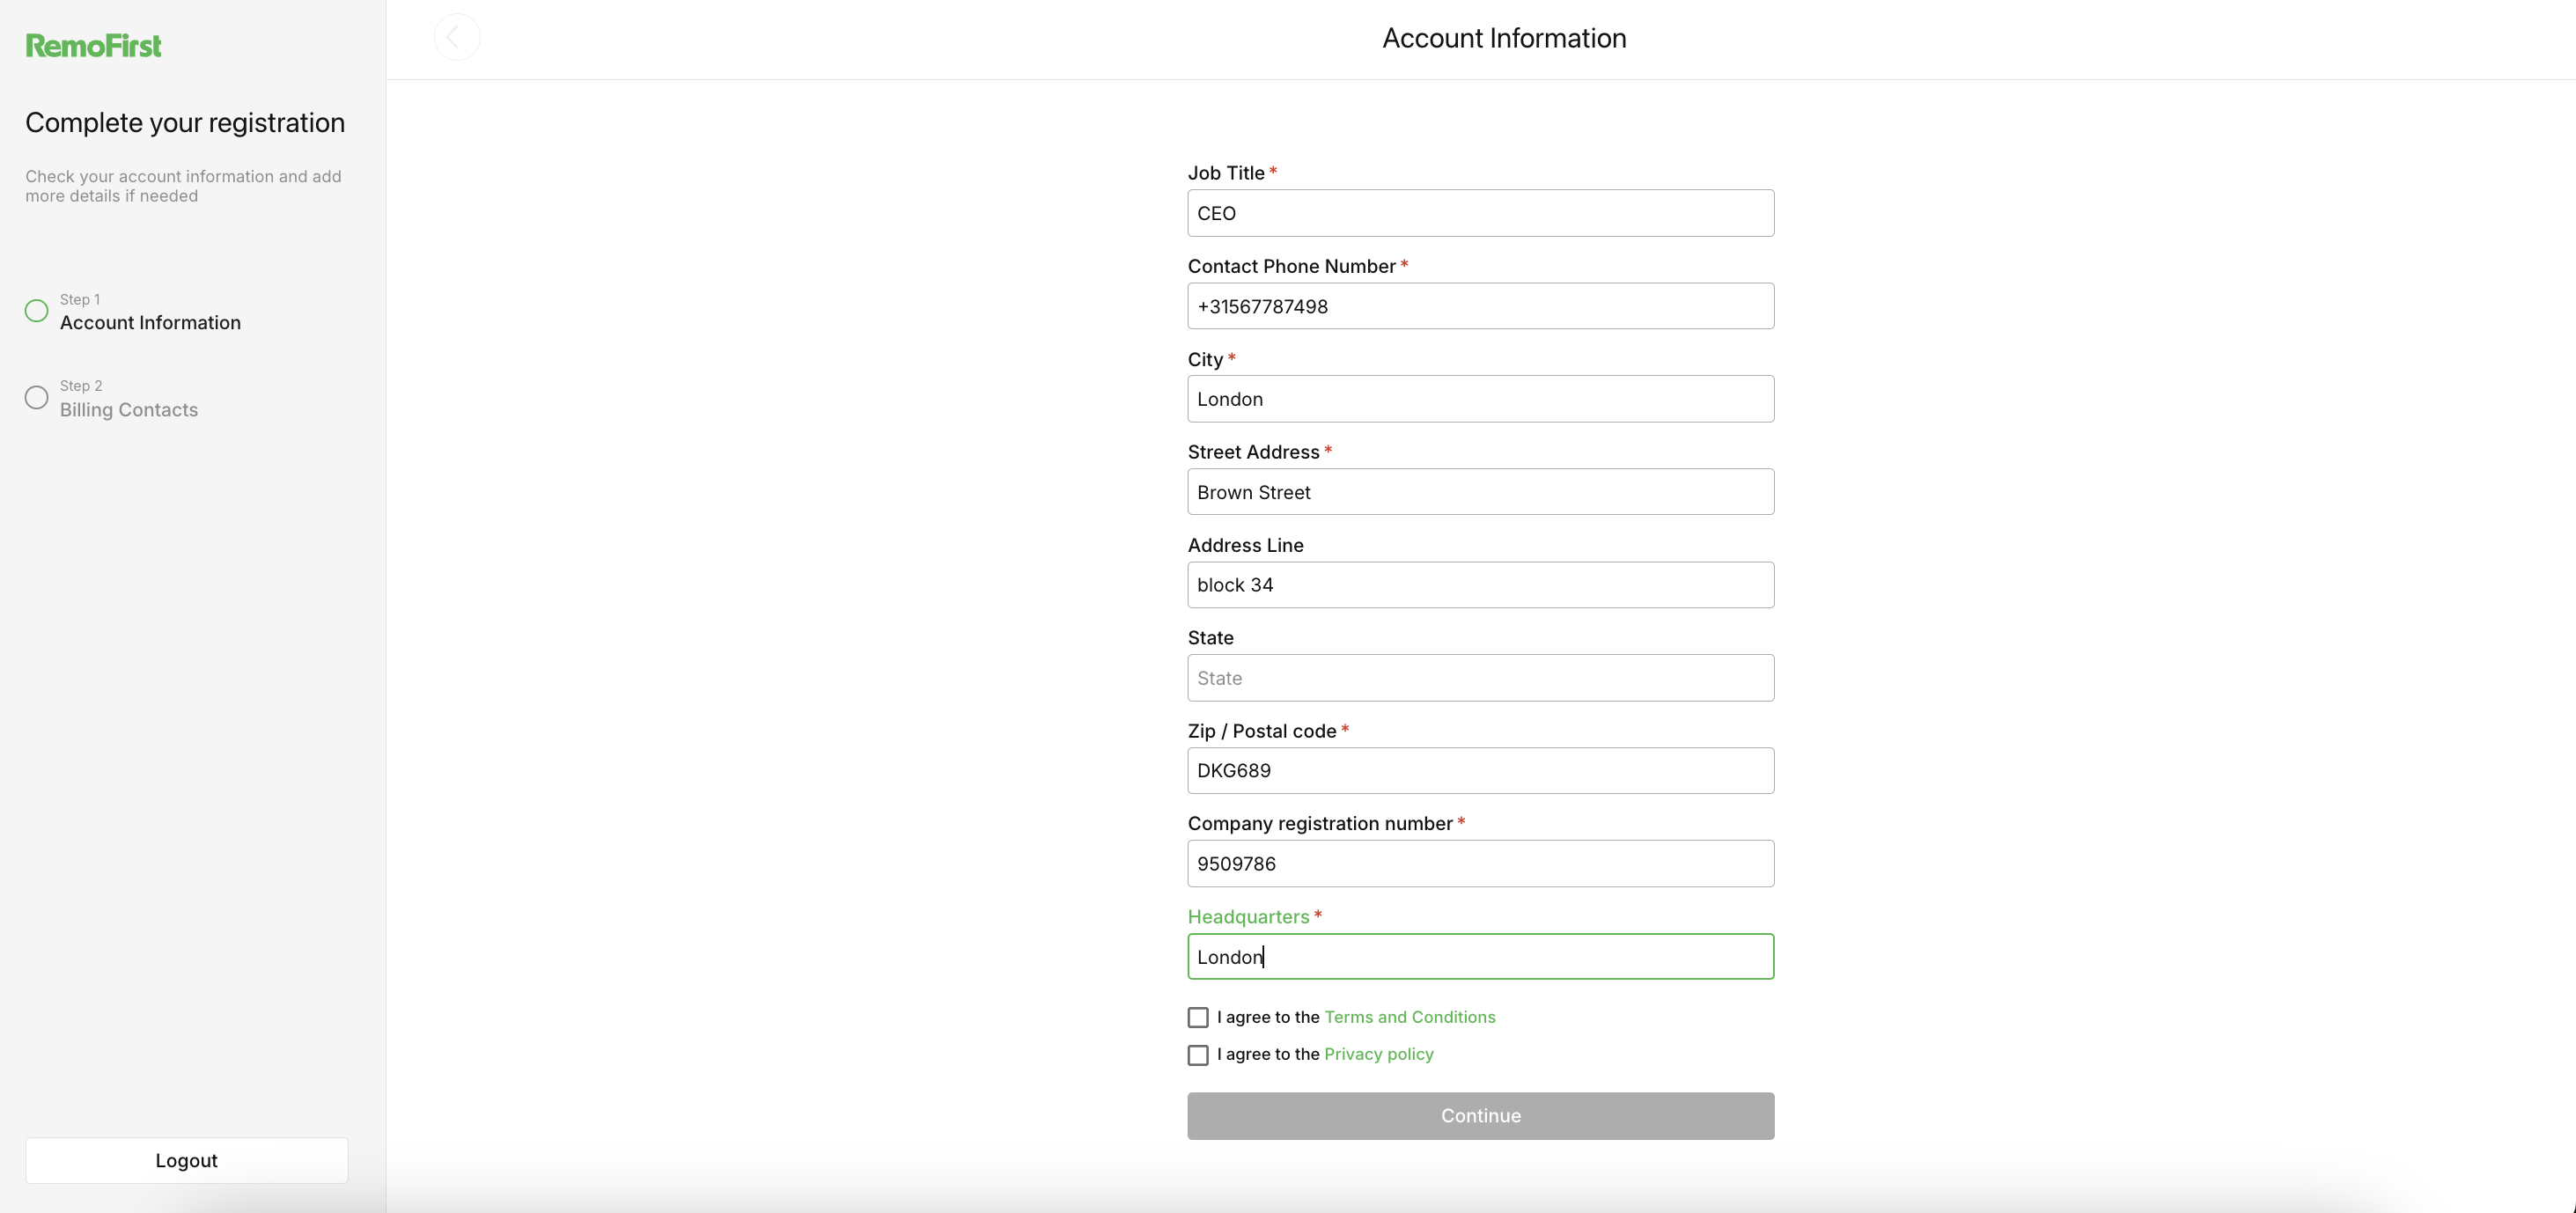Click the Street Address field with Brown Street
The width and height of the screenshot is (2576, 1213).
[x=1480, y=492]
